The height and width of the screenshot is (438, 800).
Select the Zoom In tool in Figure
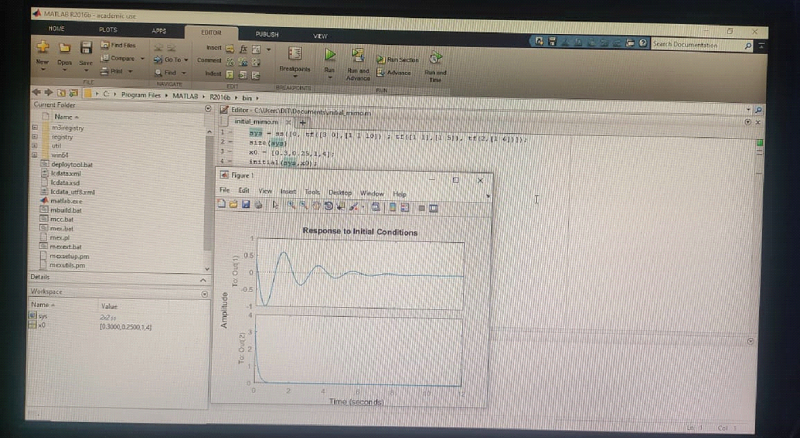tap(291, 205)
